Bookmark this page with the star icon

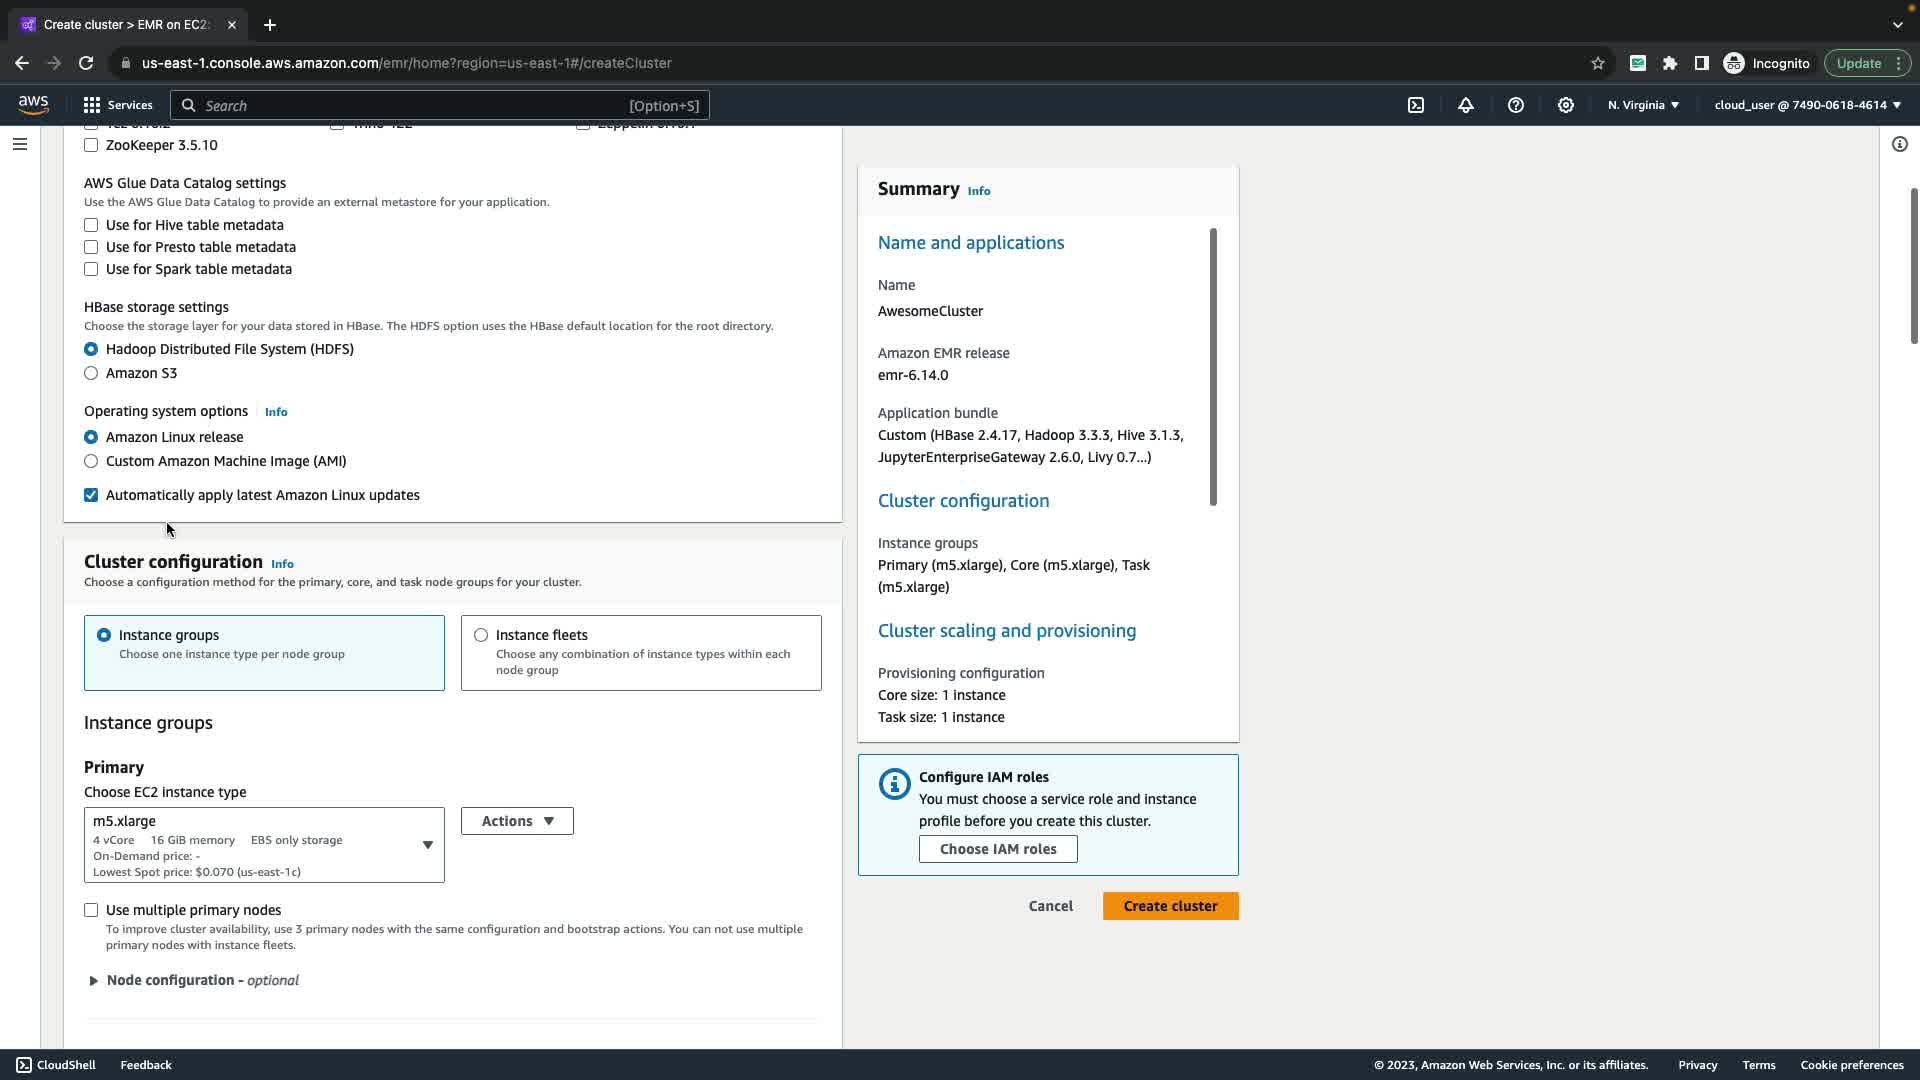coord(1598,63)
